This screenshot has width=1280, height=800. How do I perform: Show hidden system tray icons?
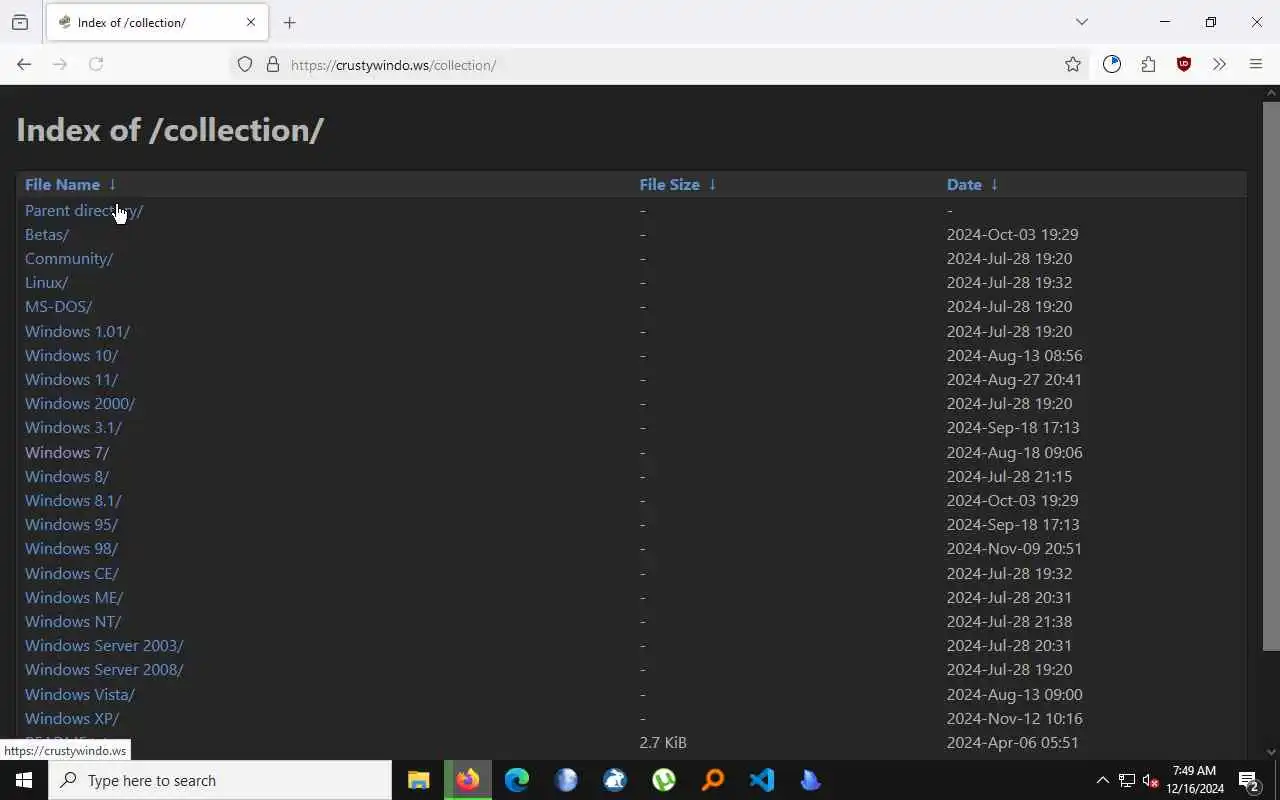coord(1102,780)
